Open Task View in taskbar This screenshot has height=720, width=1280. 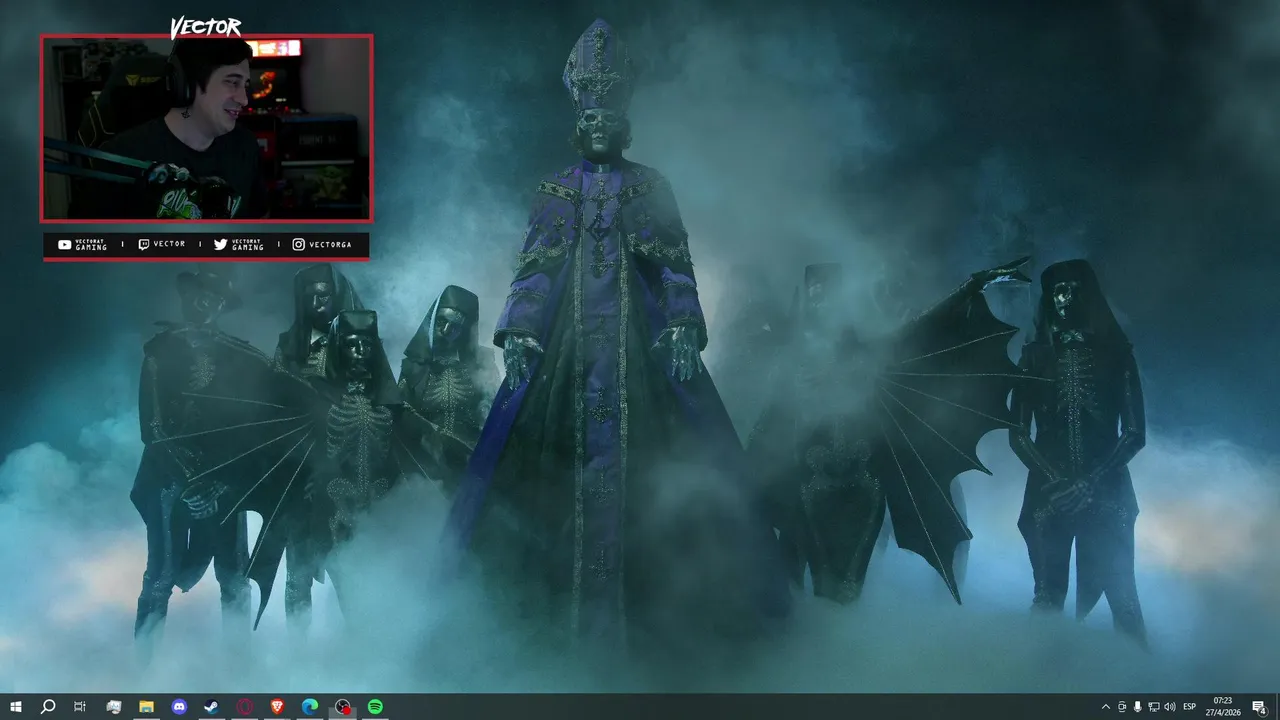[x=80, y=706]
